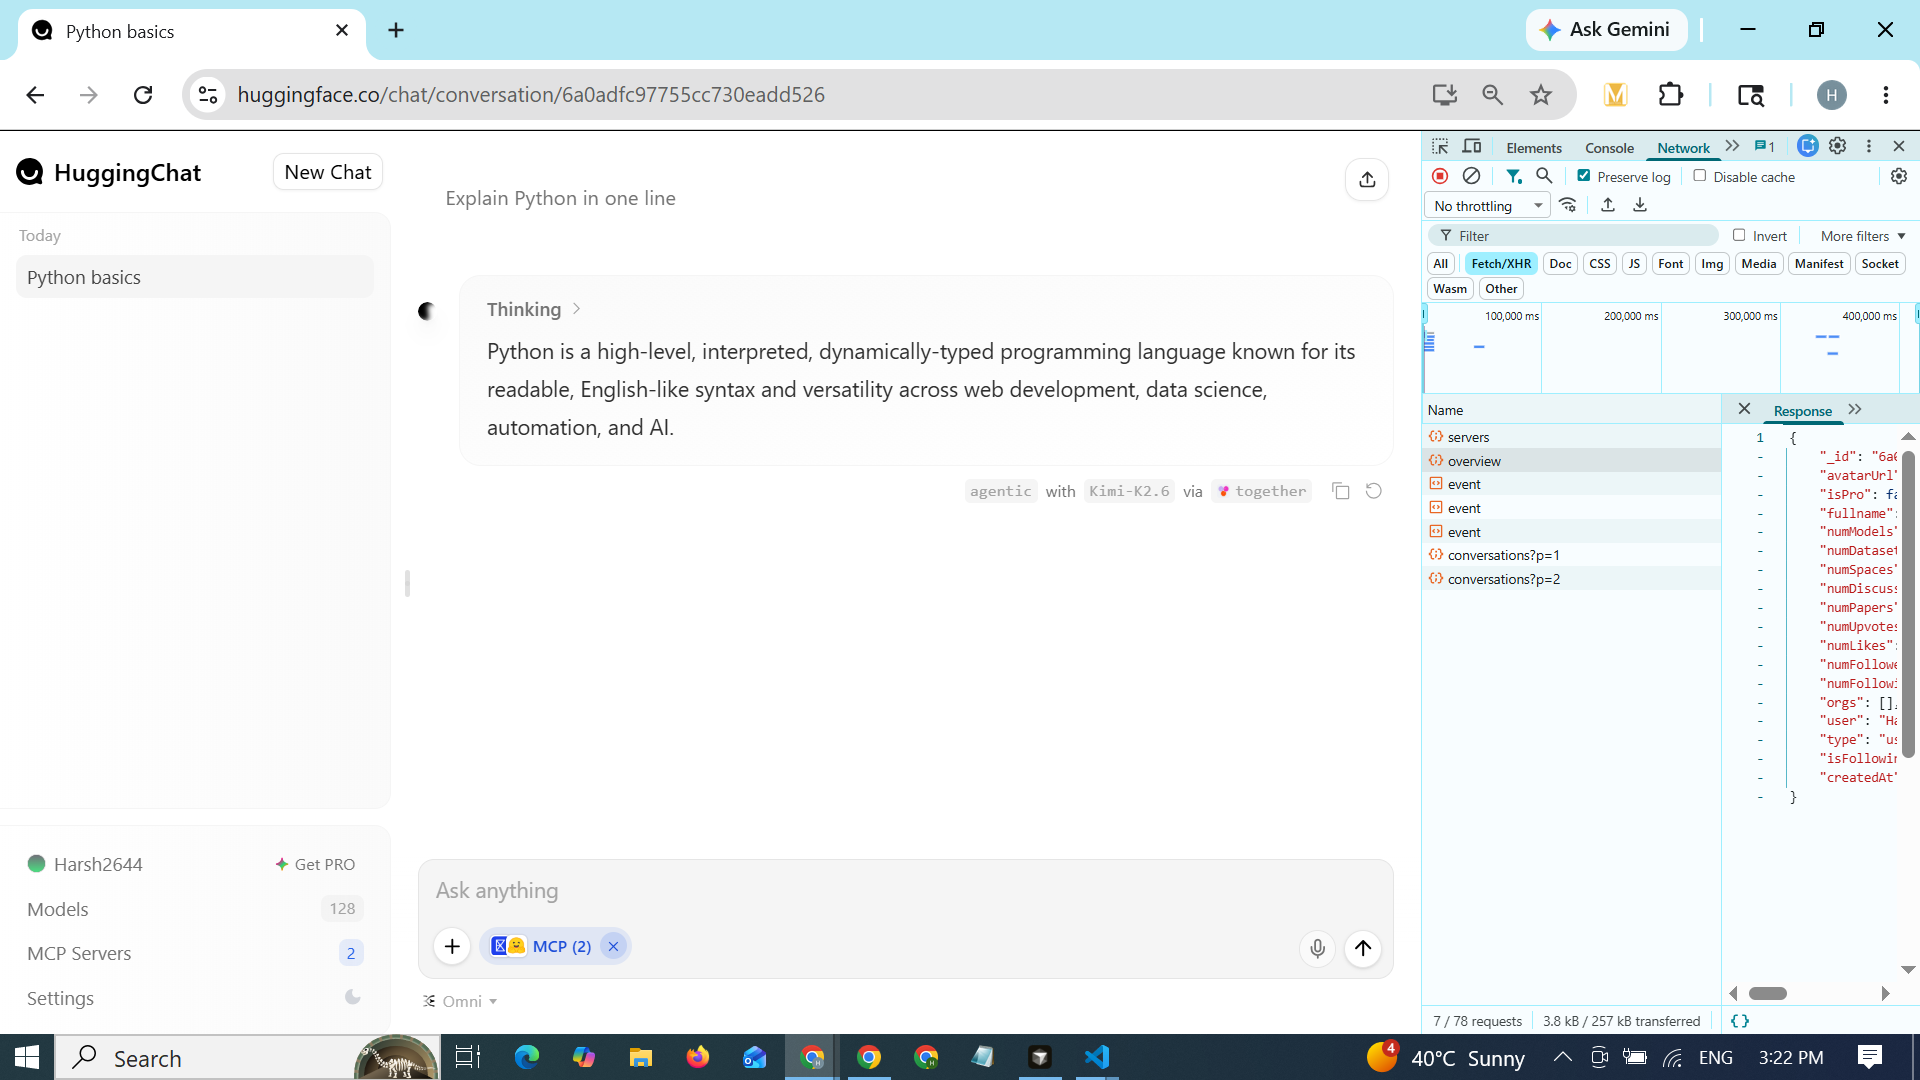Click the DevTools inspect element icon
The height and width of the screenshot is (1080, 1920).
click(1440, 147)
